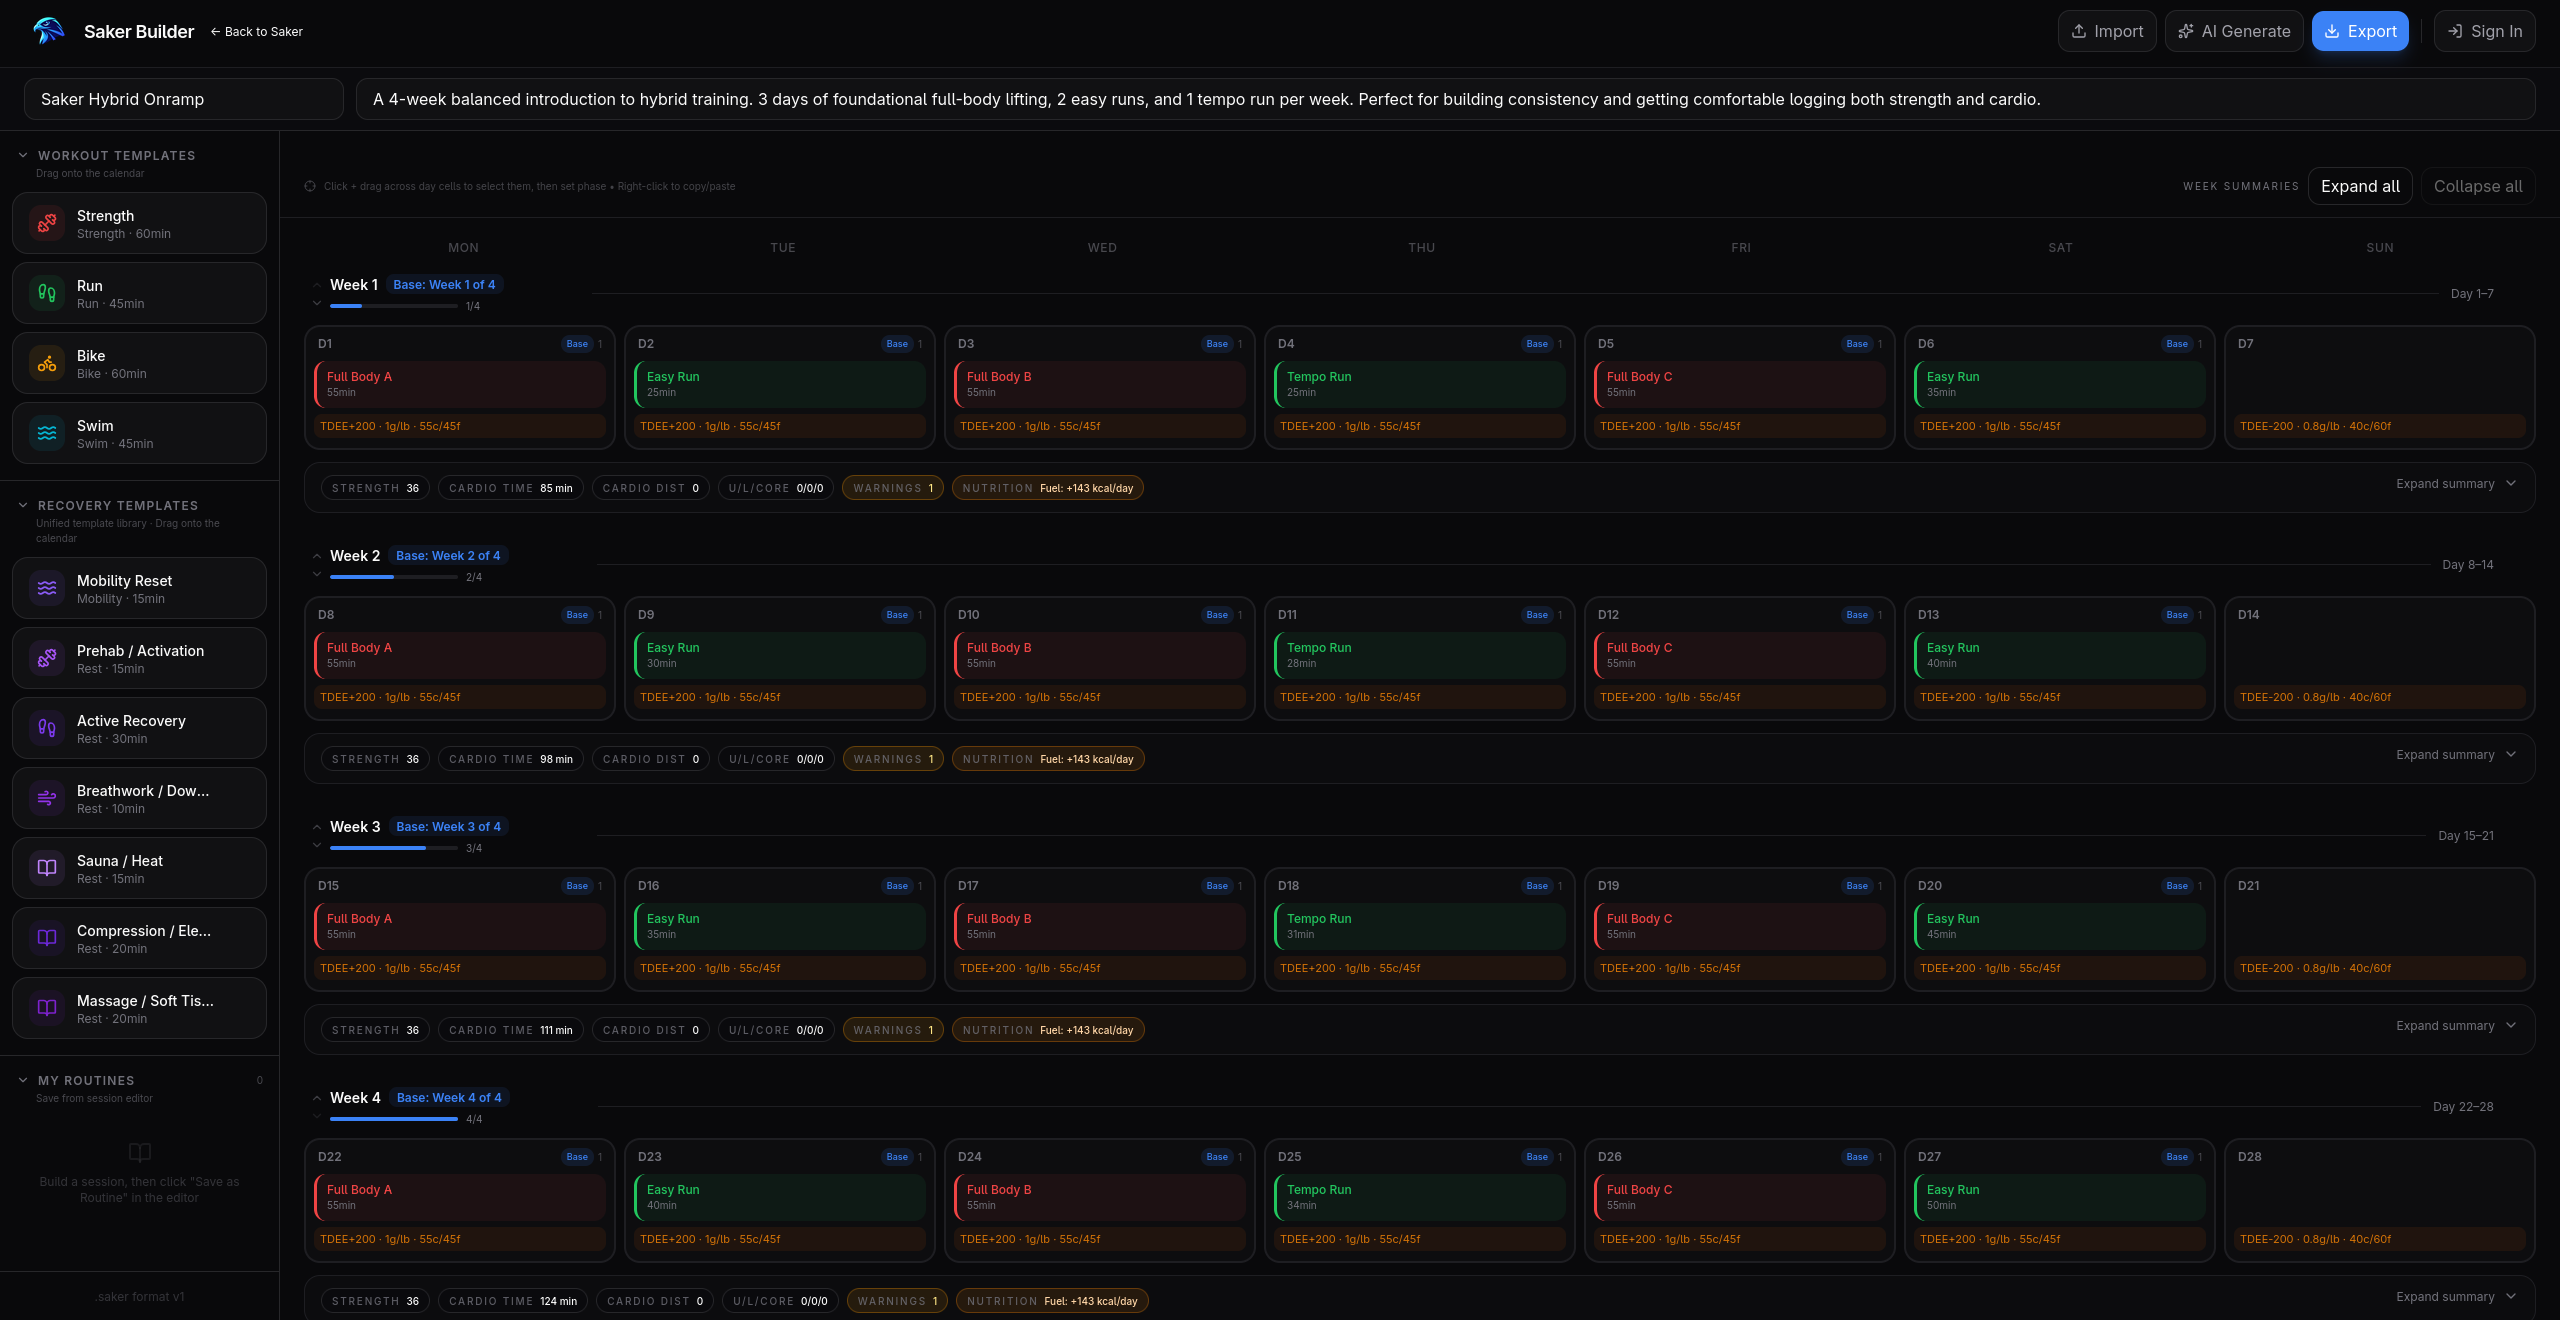This screenshot has width=2560, height=1320.
Task: Click the Export button
Action: (x=2360, y=31)
